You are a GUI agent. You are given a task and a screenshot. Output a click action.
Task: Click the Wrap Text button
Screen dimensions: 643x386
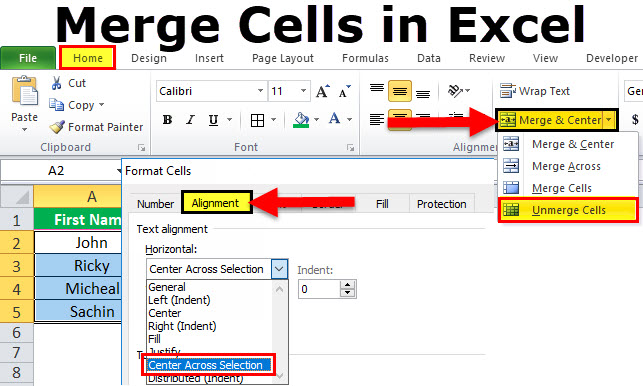[535, 91]
